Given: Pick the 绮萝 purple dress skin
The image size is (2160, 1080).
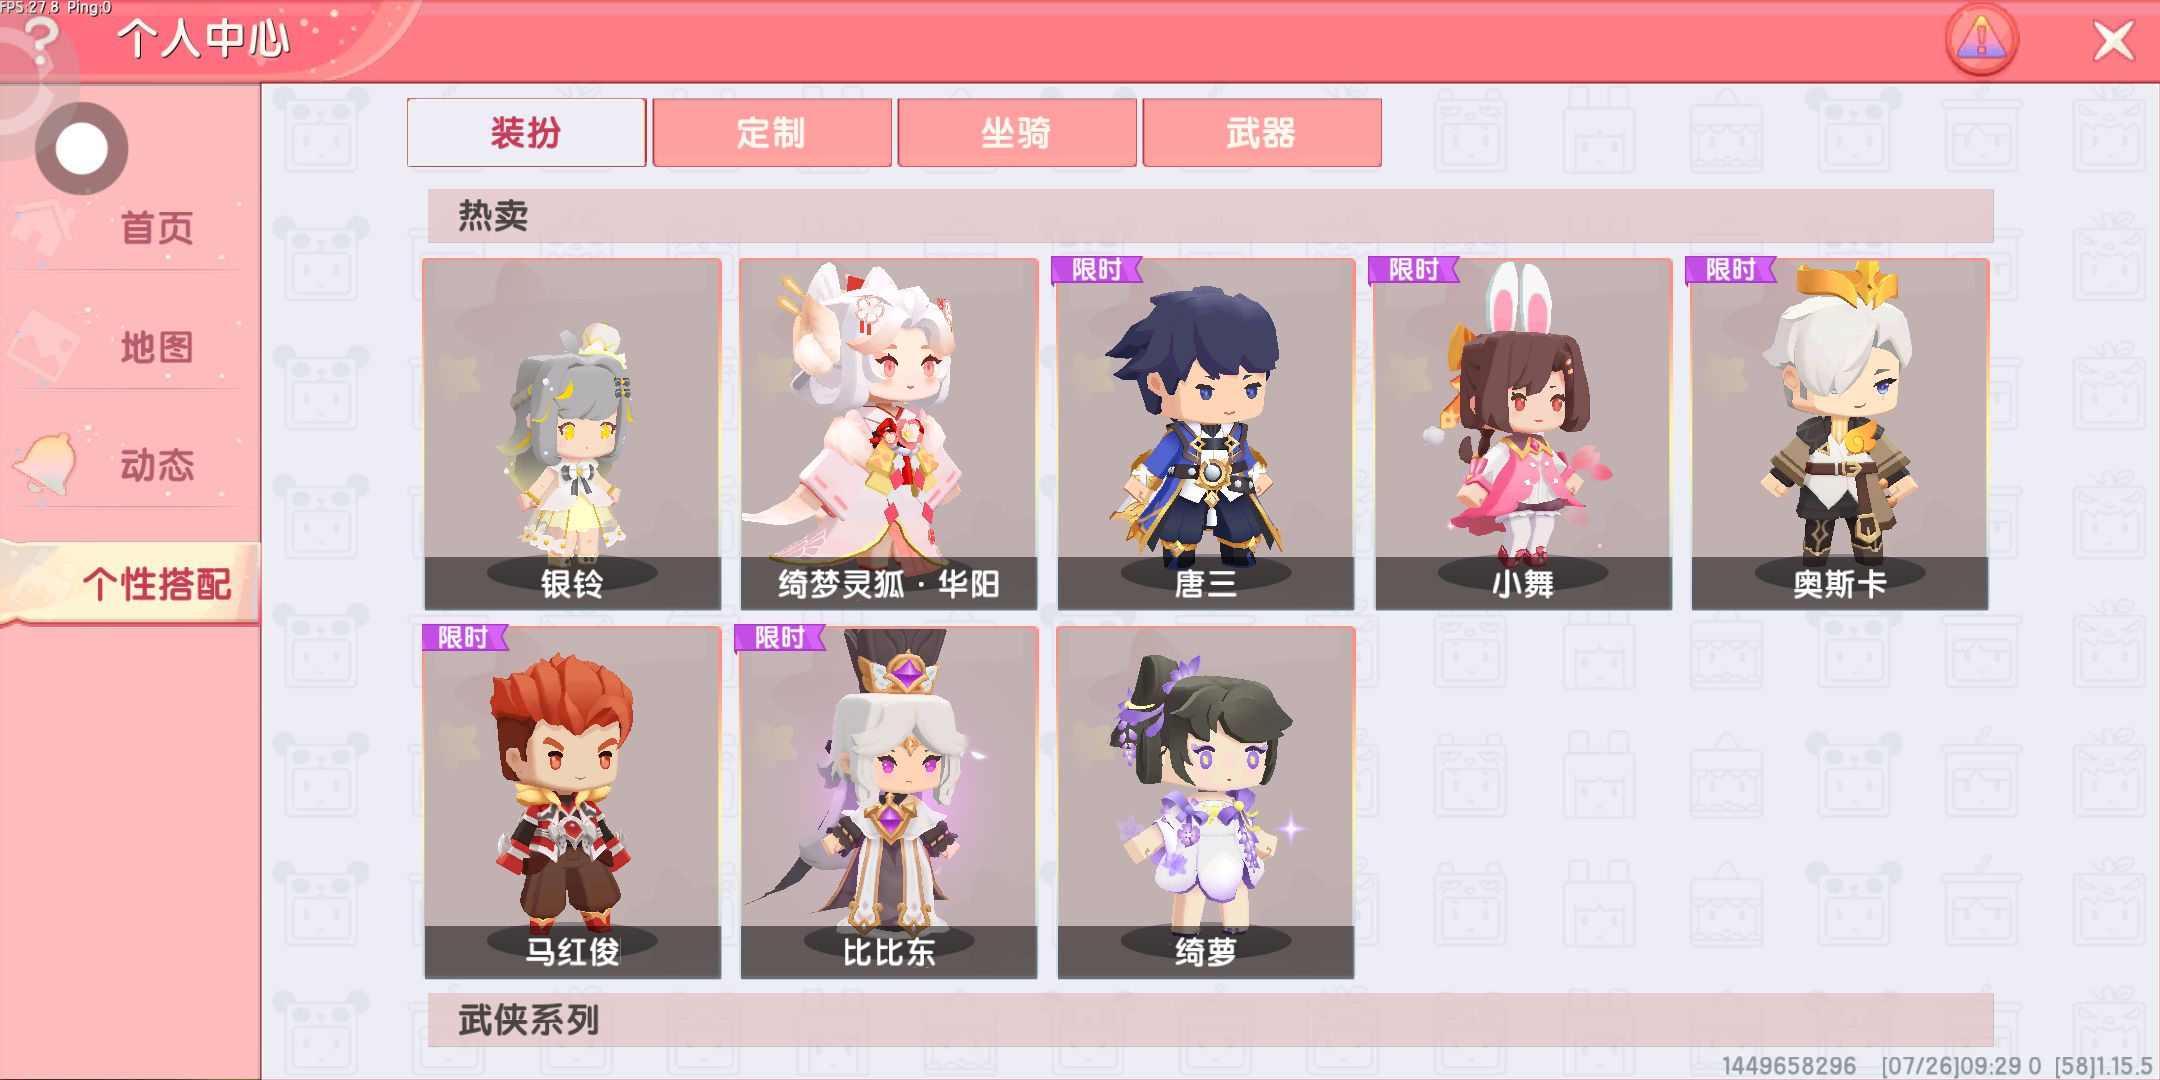Looking at the screenshot, I should (x=1206, y=802).
